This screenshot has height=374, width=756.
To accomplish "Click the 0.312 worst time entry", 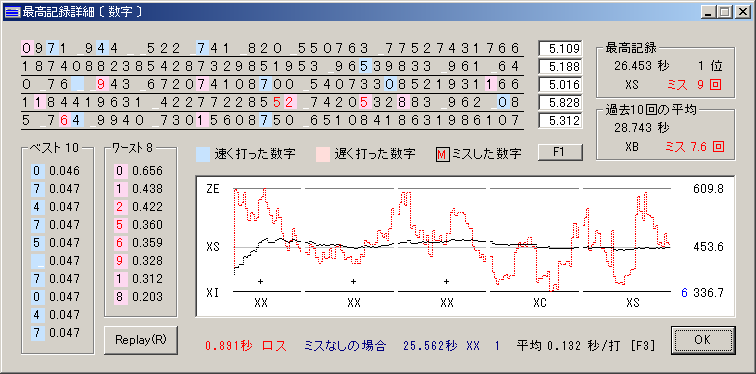I will (149, 279).
